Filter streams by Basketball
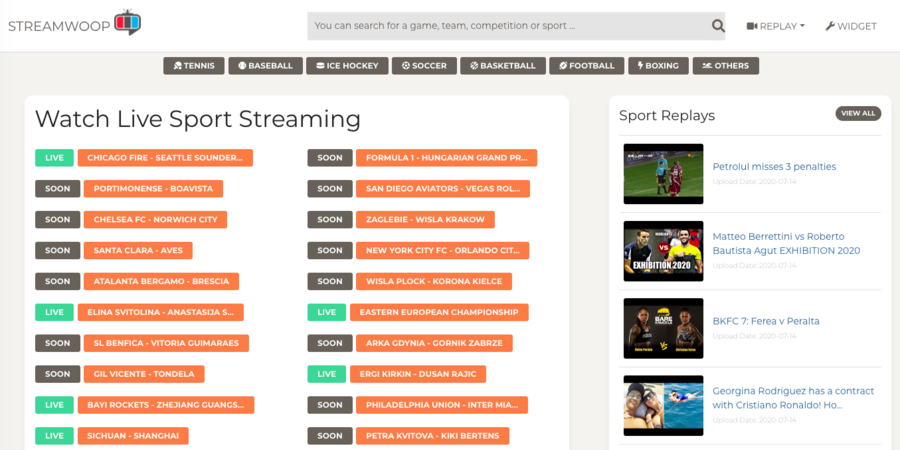 [503, 65]
